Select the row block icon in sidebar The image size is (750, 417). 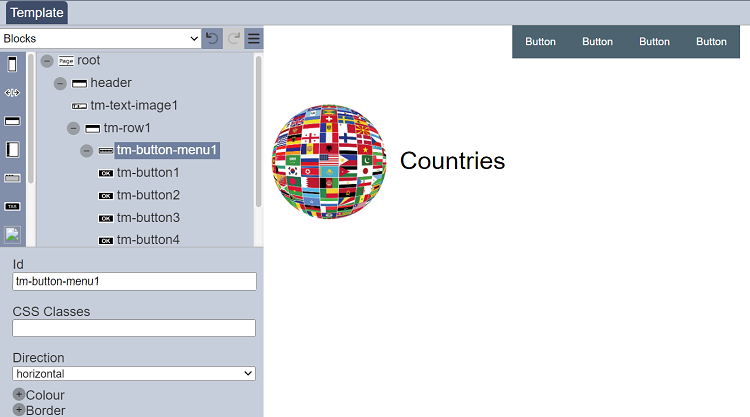click(x=12, y=121)
